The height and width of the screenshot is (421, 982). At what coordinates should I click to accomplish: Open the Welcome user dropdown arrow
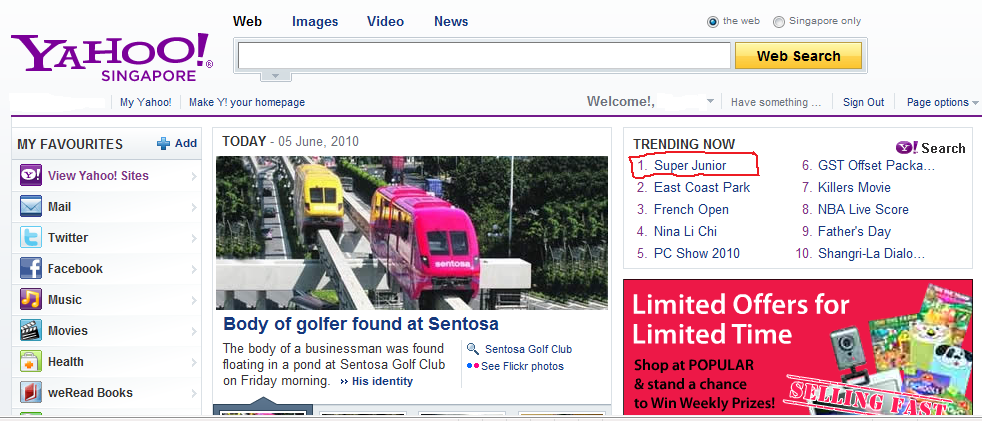710,101
